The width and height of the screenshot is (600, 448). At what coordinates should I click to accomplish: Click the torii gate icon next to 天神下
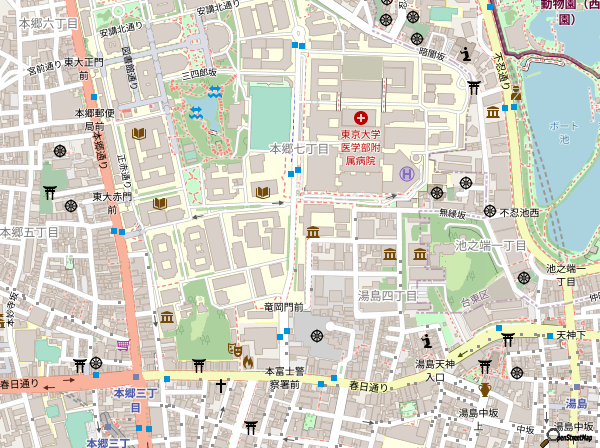pos(507,338)
